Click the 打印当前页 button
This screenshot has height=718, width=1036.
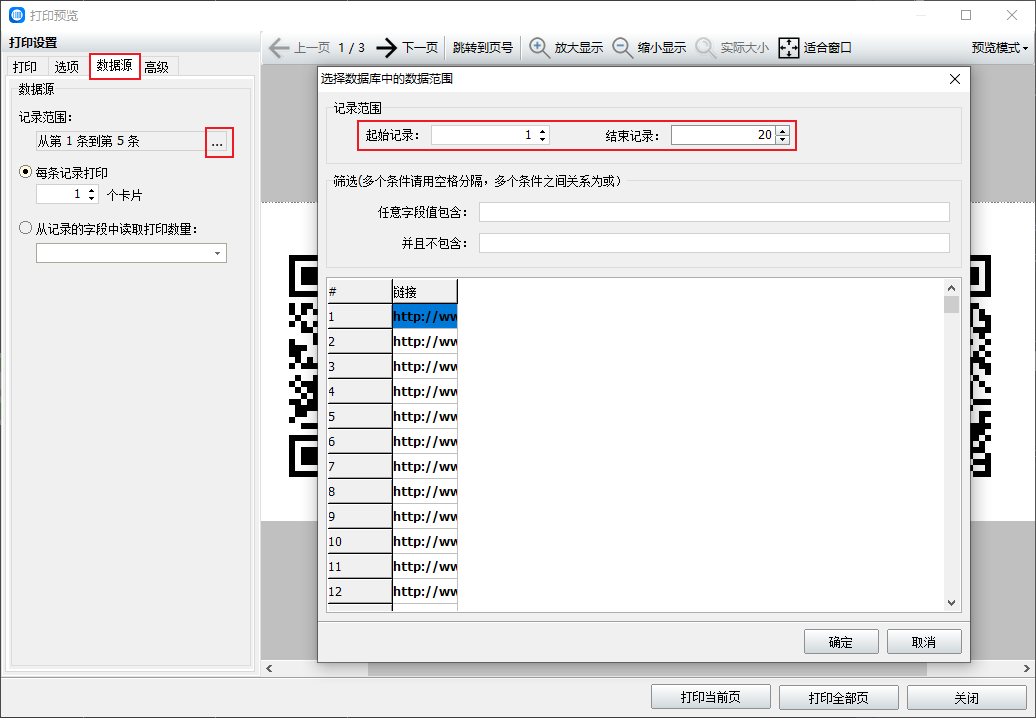[710, 697]
